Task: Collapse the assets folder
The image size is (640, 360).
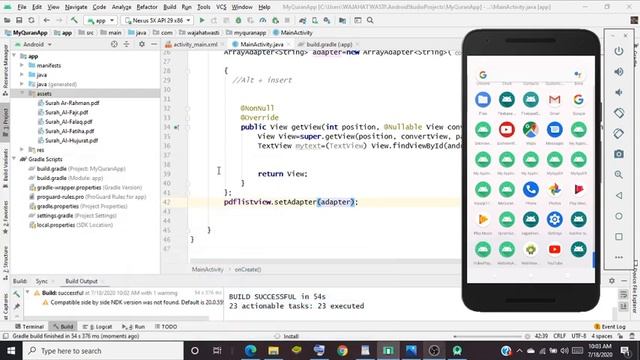Action: tap(22, 93)
